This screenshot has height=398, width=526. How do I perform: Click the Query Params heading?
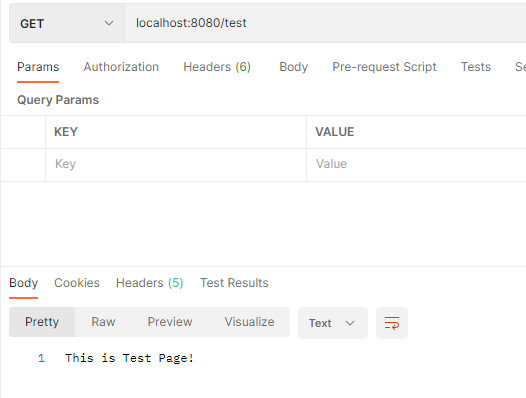(x=58, y=100)
